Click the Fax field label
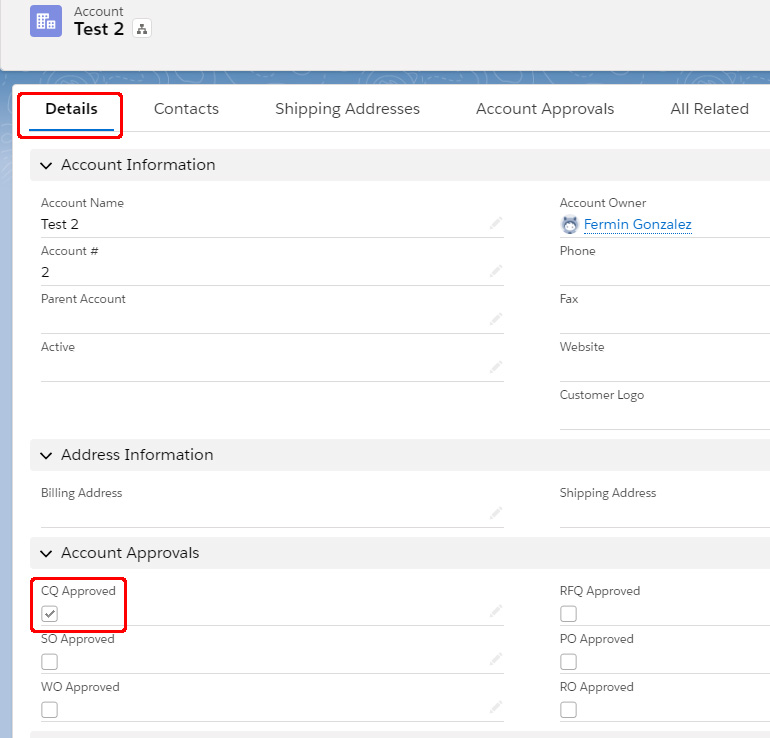The width and height of the screenshot is (770, 738). click(x=569, y=299)
